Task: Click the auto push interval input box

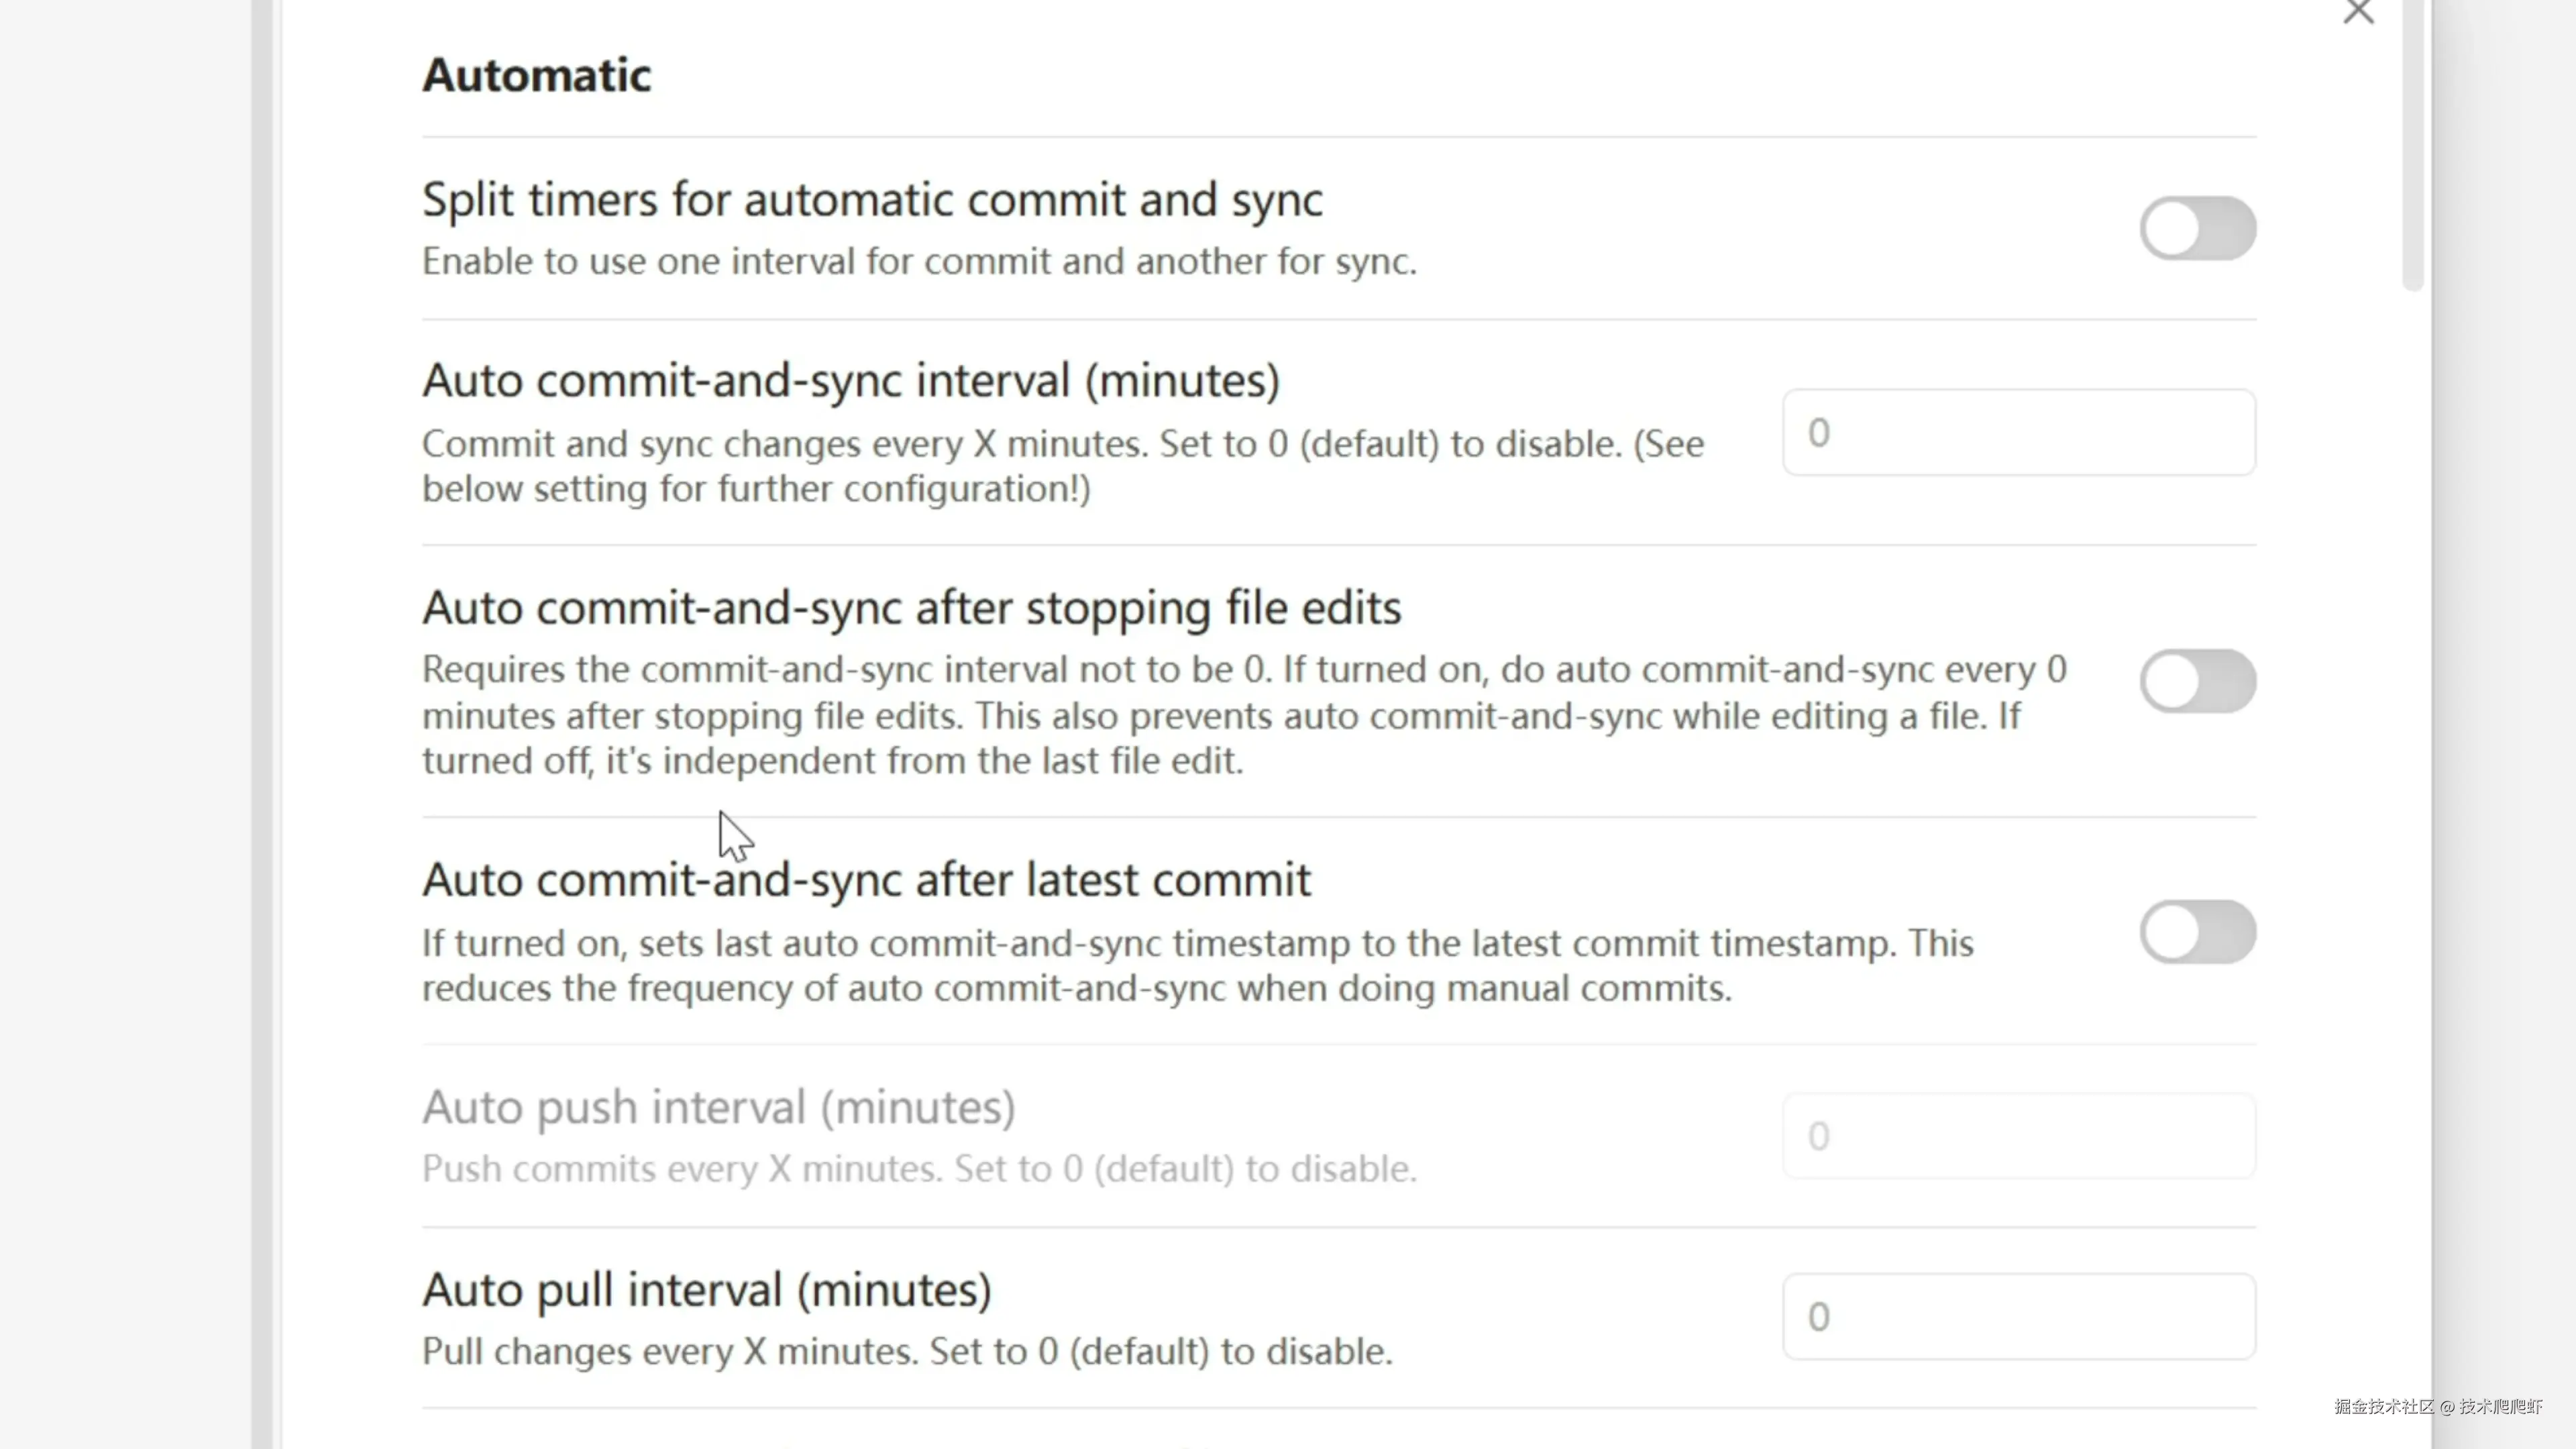Action: [x=2018, y=1136]
